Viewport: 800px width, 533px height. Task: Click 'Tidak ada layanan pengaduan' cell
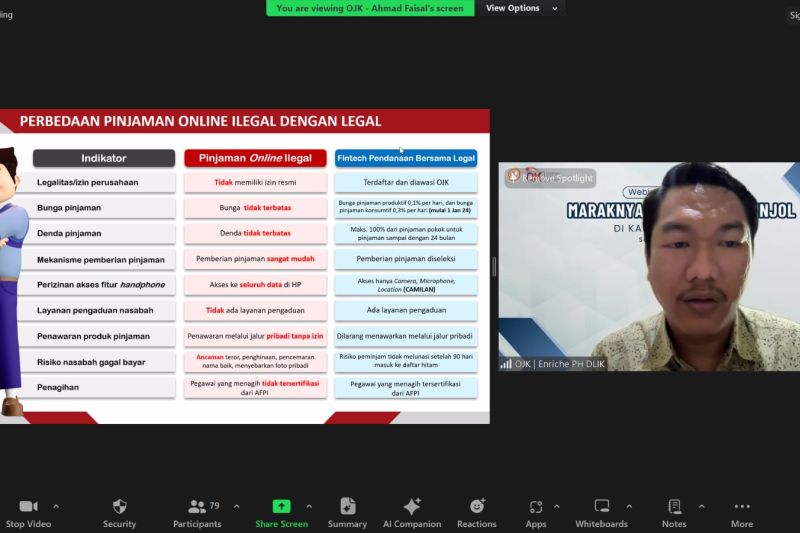[x=255, y=310]
